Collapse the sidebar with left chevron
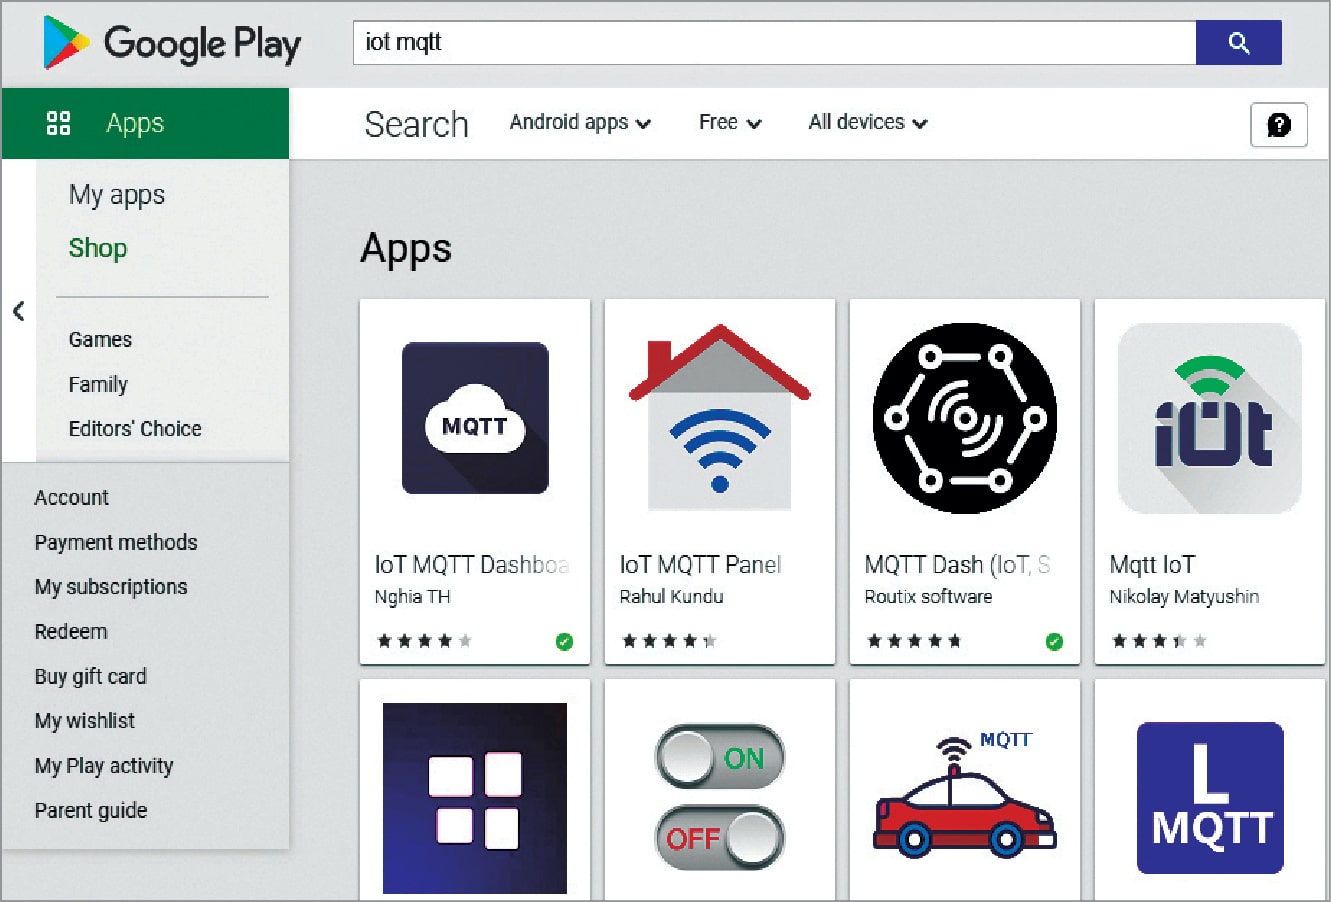1331x902 pixels. click(x=18, y=311)
